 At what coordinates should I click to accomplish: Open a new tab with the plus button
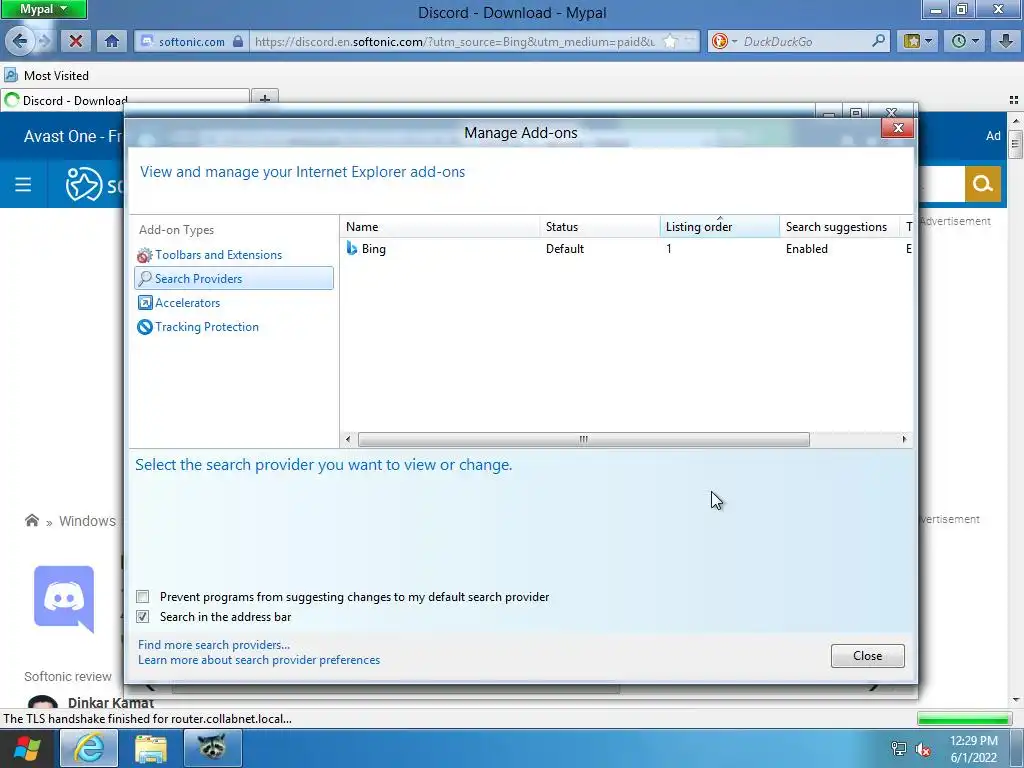click(264, 99)
